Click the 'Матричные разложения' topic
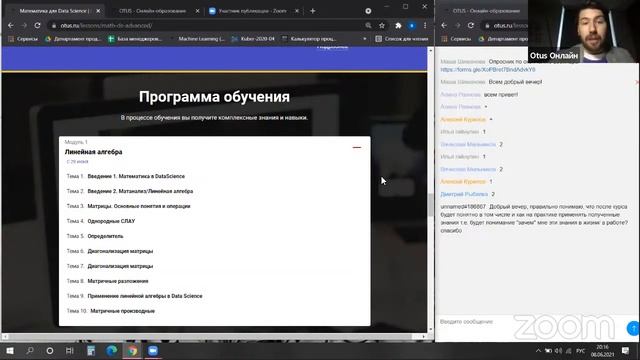Image resolution: width=640 pixels, height=360 pixels. pos(118,281)
